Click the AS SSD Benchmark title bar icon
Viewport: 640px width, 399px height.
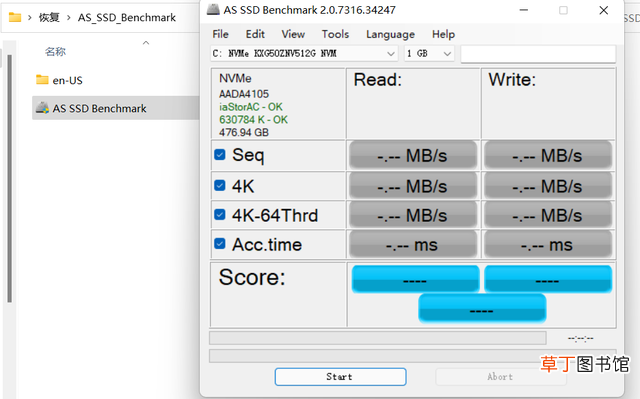point(213,10)
